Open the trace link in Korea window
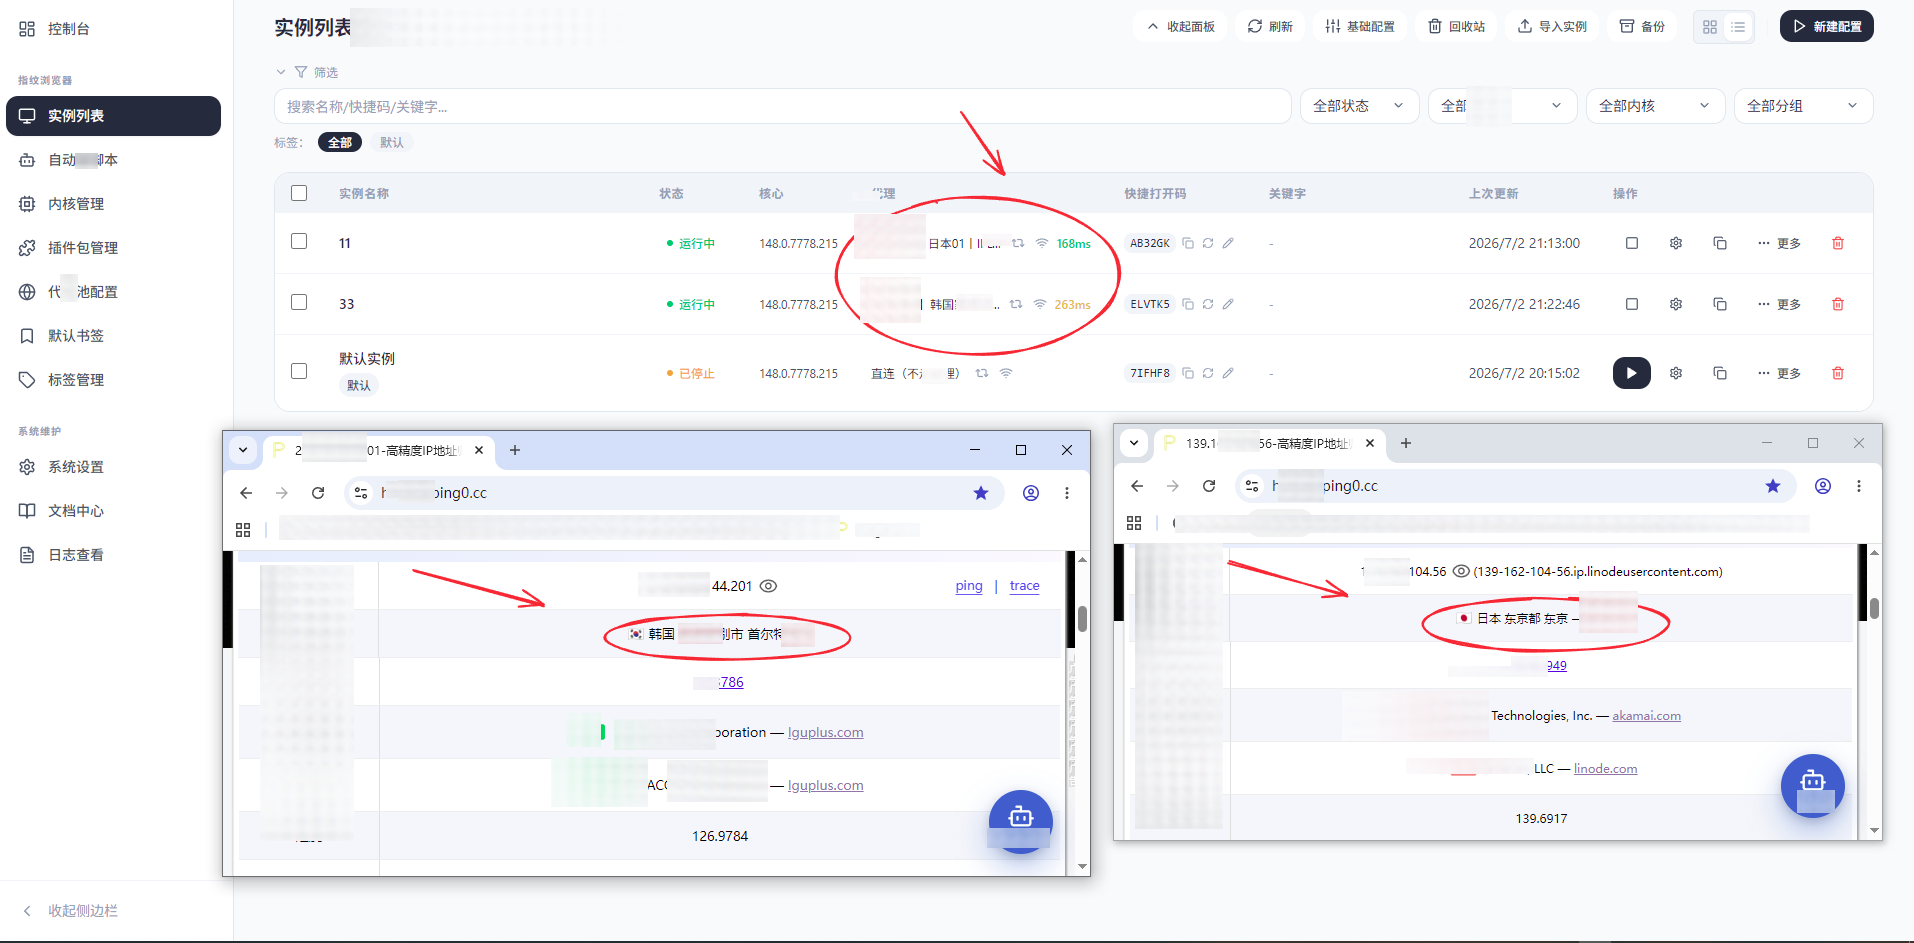1914x943 pixels. point(1024,586)
